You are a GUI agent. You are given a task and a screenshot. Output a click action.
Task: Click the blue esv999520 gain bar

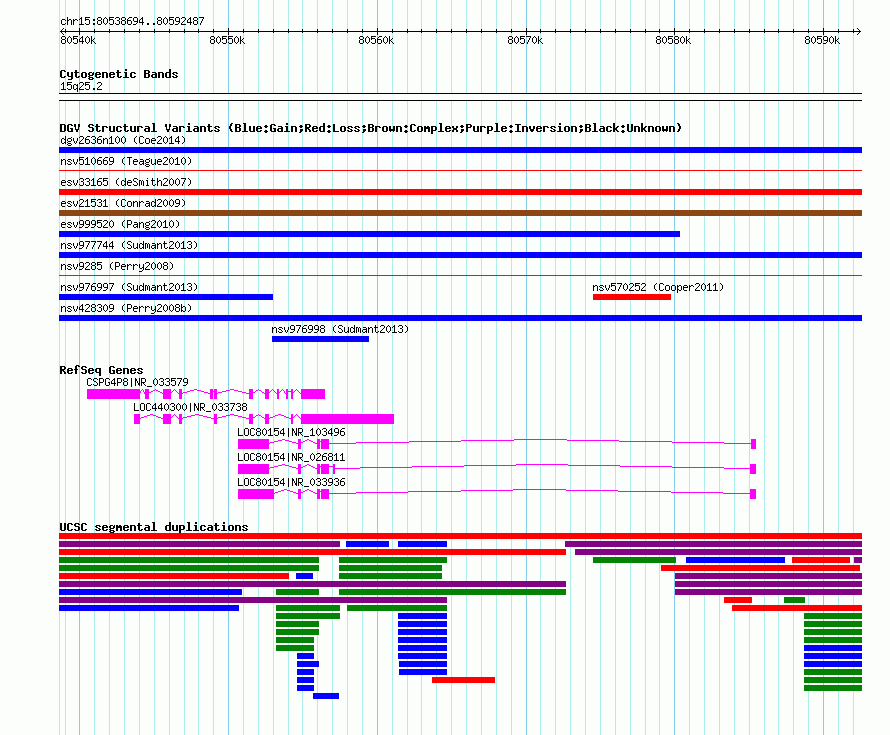370,234
